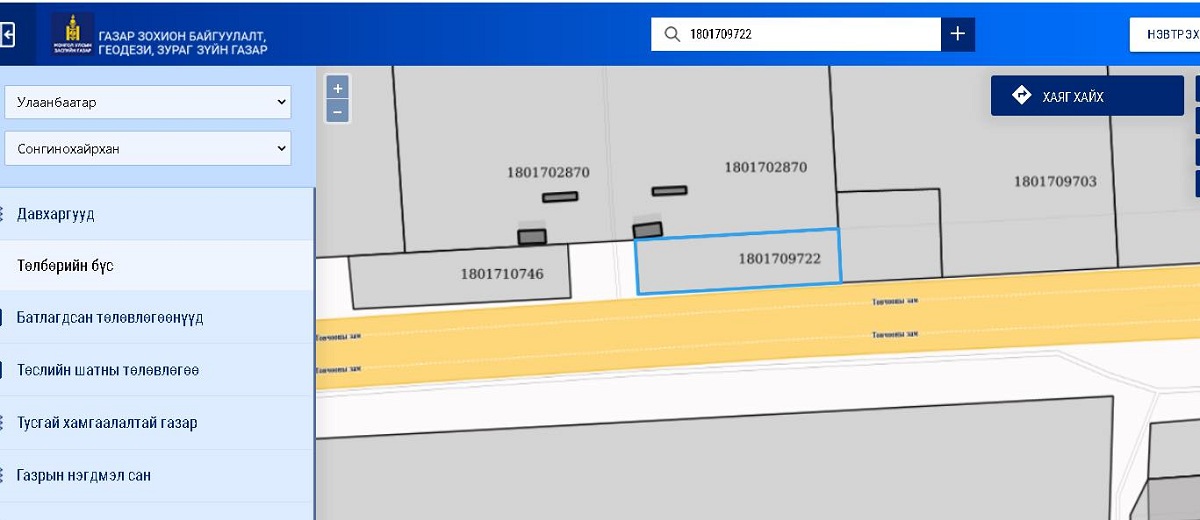Click the ХАЯГ ХАЙХ address search button
This screenshot has width=1200, height=520.
[1087, 96]
